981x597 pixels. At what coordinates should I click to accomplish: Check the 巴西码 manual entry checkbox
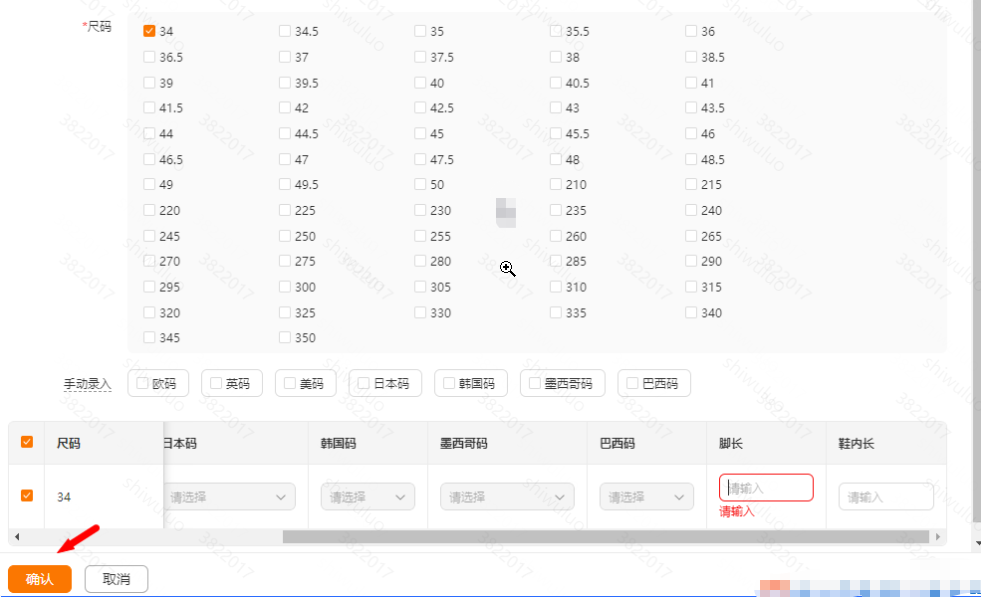click(x=631, y=383)
